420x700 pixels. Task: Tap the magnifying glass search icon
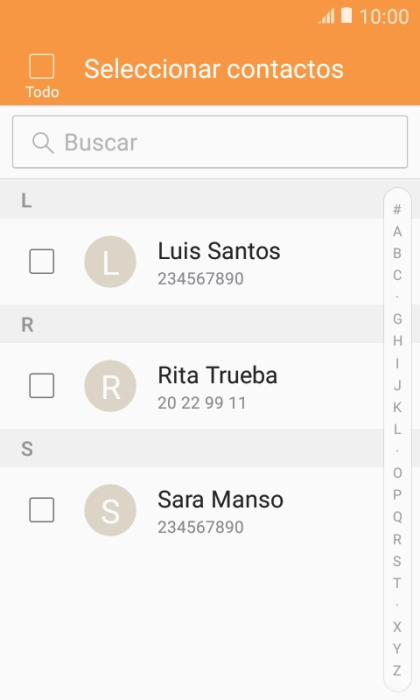tap(43, 143)
